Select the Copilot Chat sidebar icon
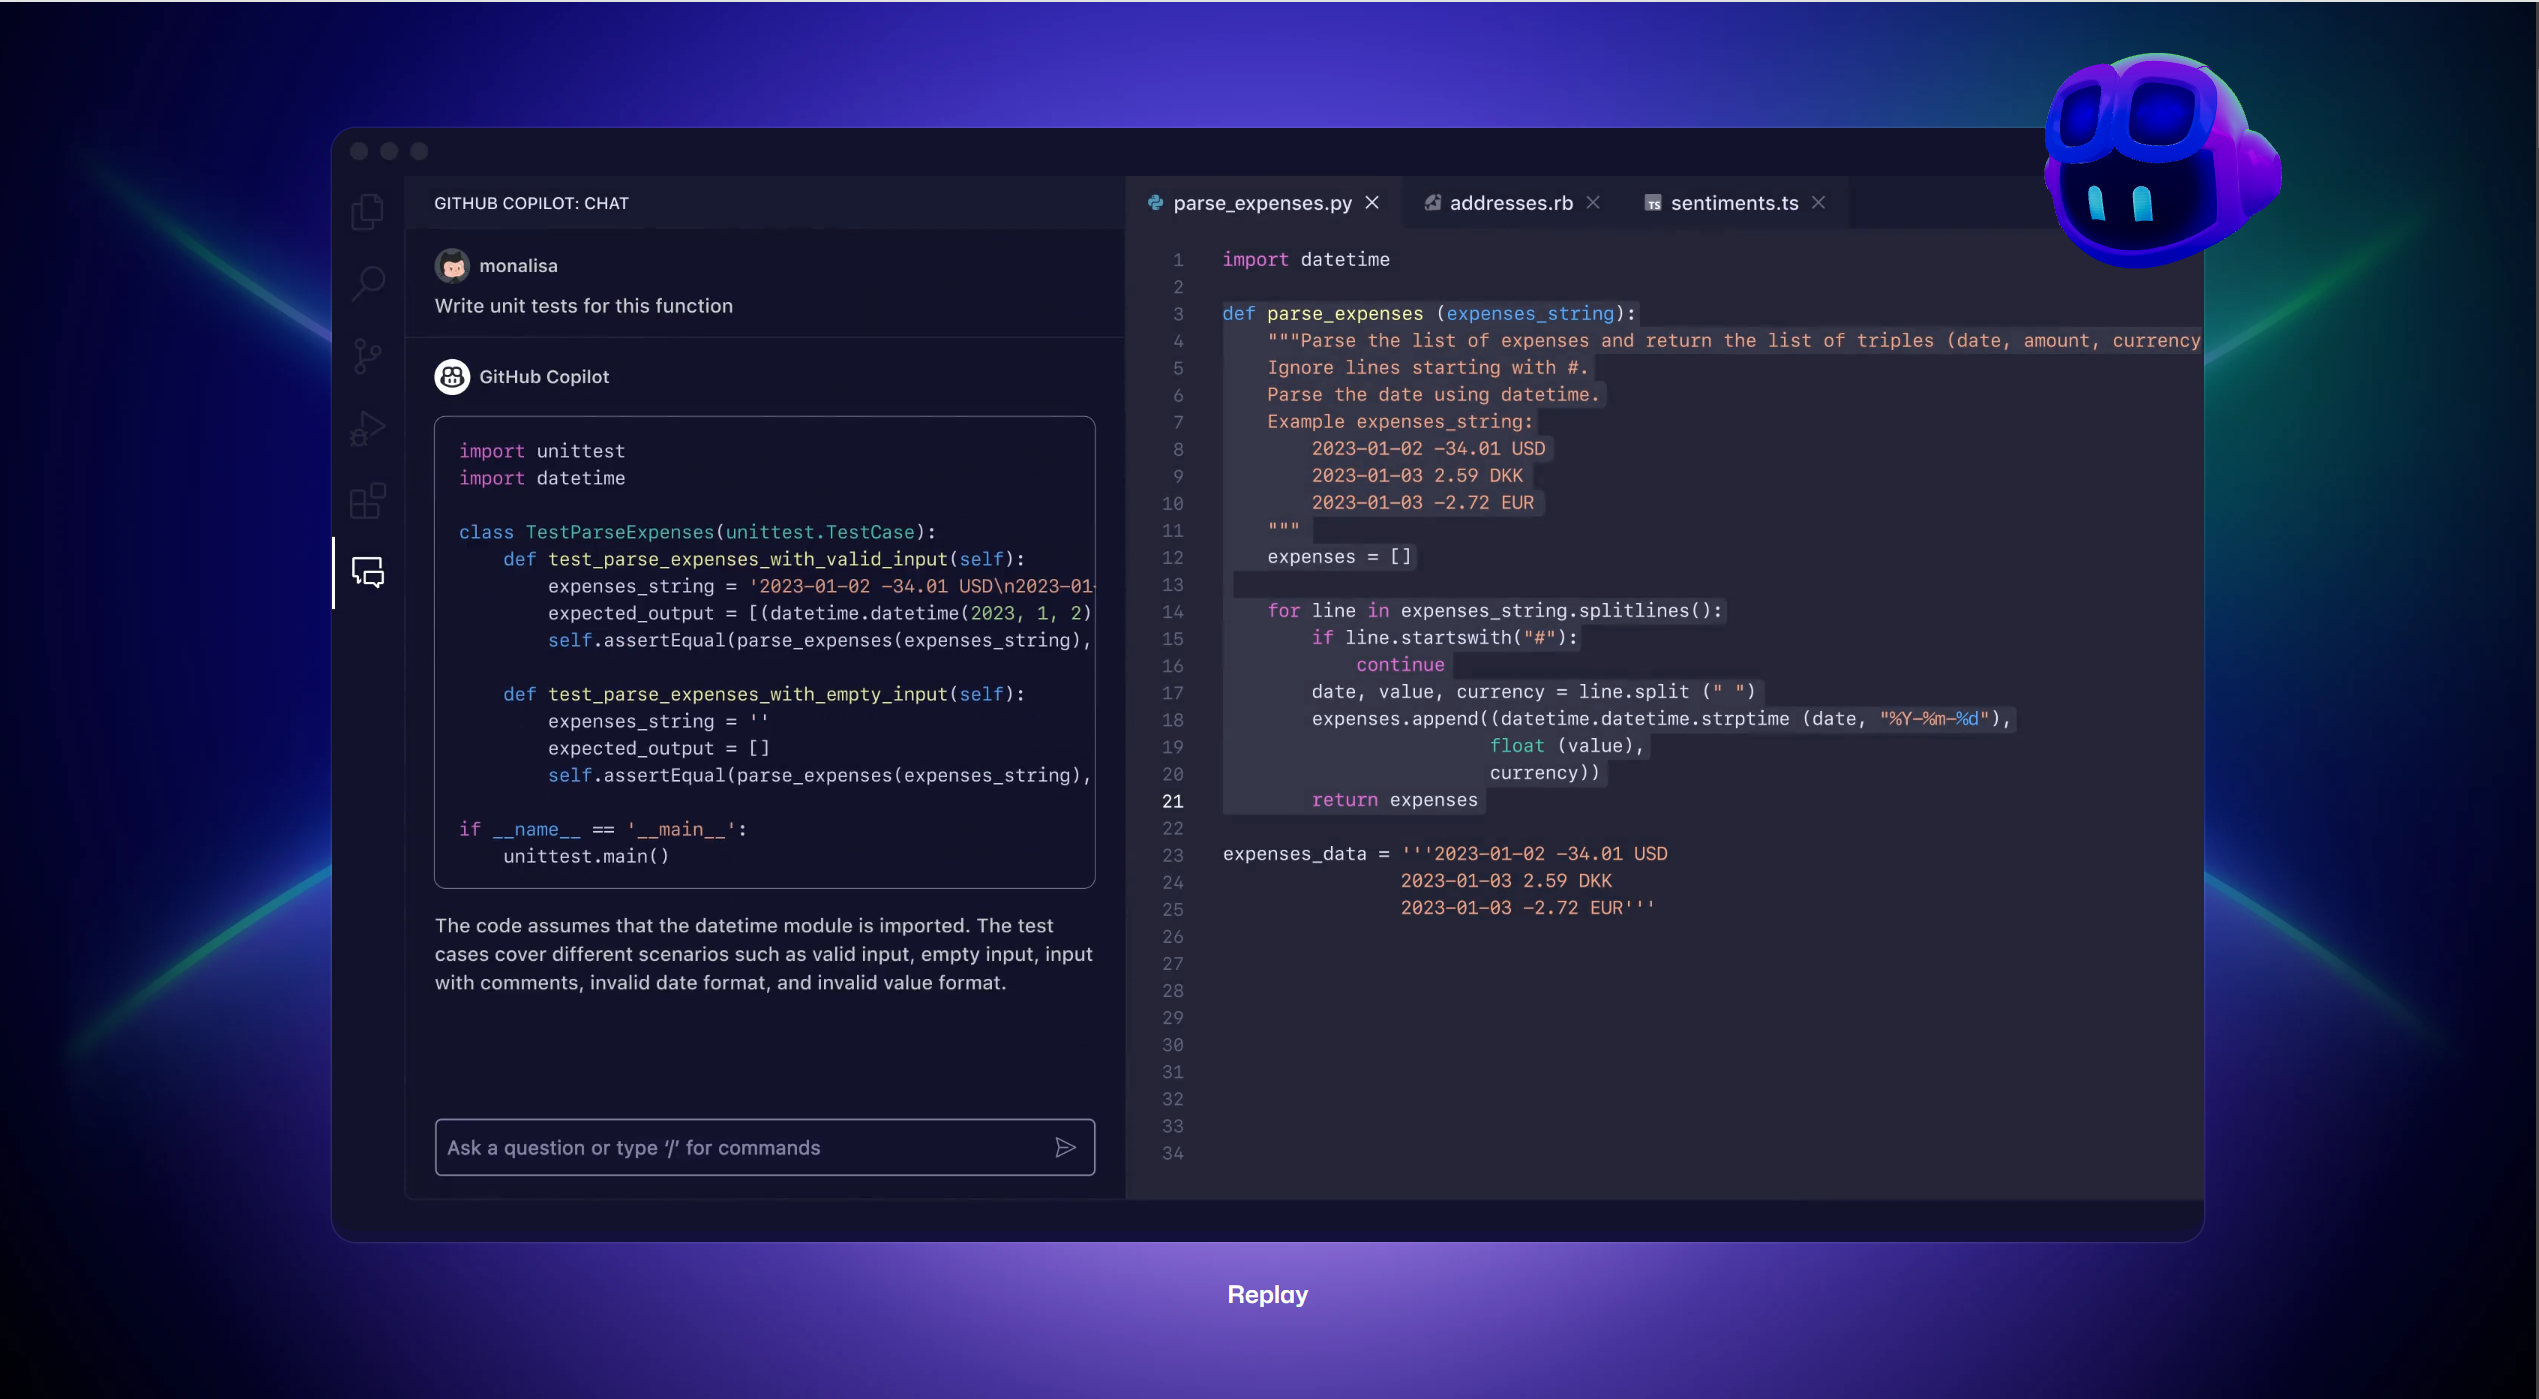 [368, 572]
